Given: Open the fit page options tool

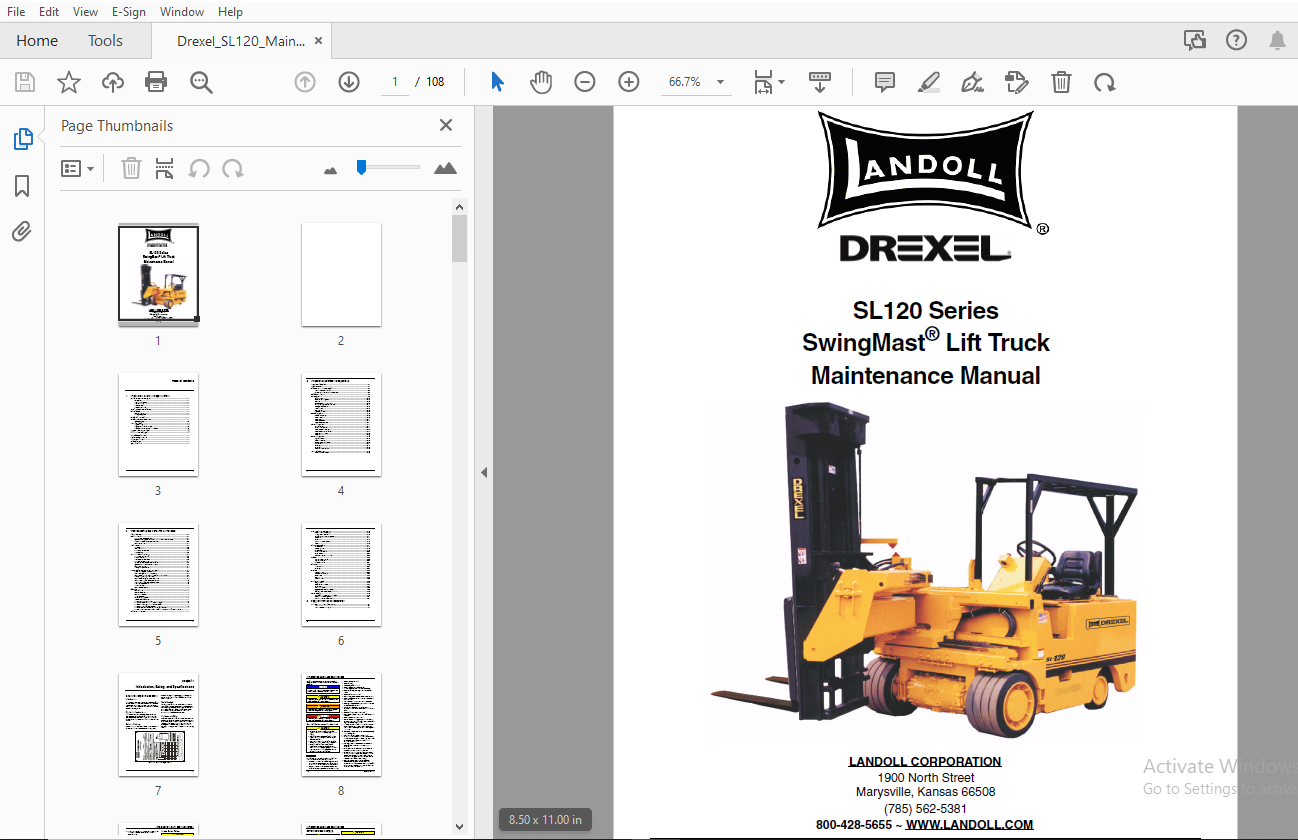Looking at the screenshot, I should (768, 82).
